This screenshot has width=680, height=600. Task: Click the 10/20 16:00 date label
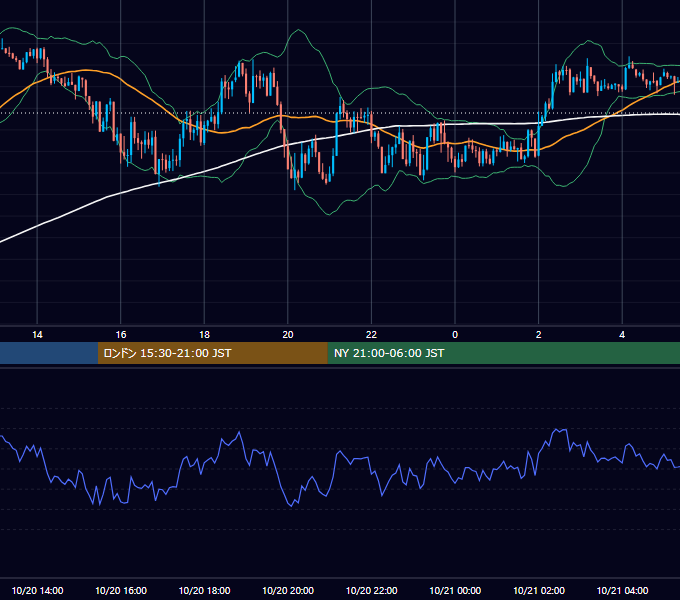click(x=121, y=590)
